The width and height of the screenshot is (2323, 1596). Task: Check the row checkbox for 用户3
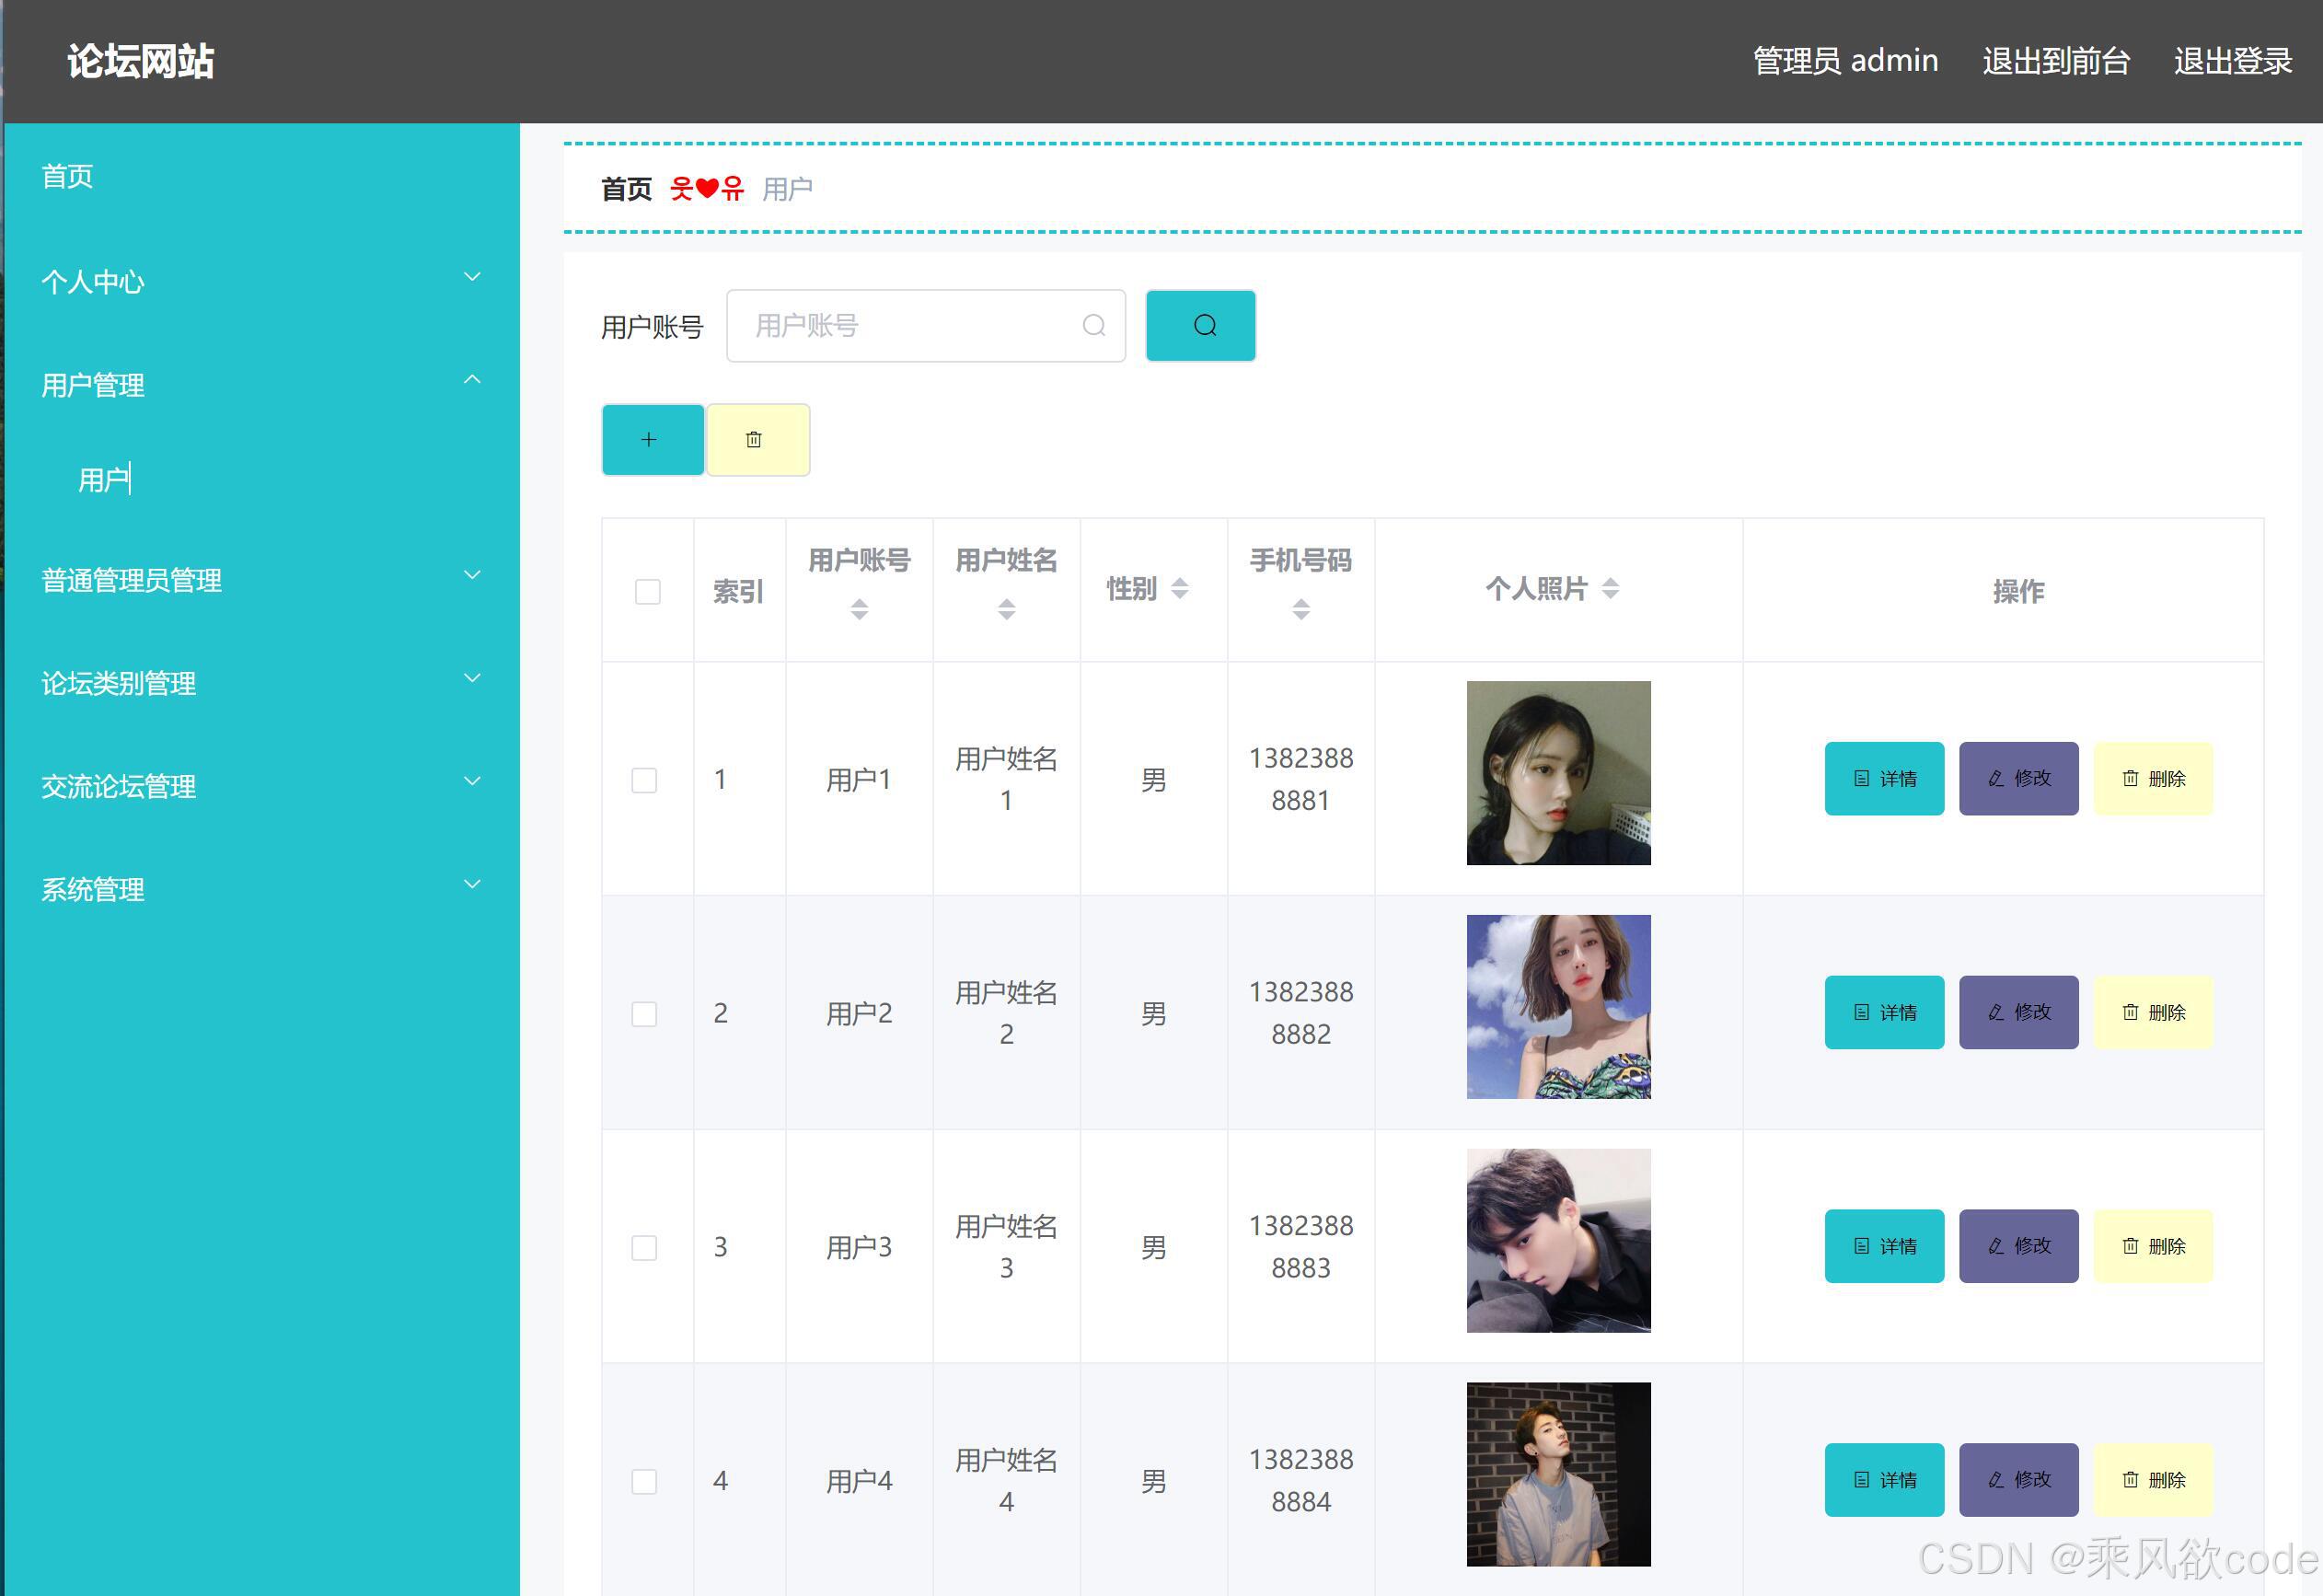(x=644, y=1248)
